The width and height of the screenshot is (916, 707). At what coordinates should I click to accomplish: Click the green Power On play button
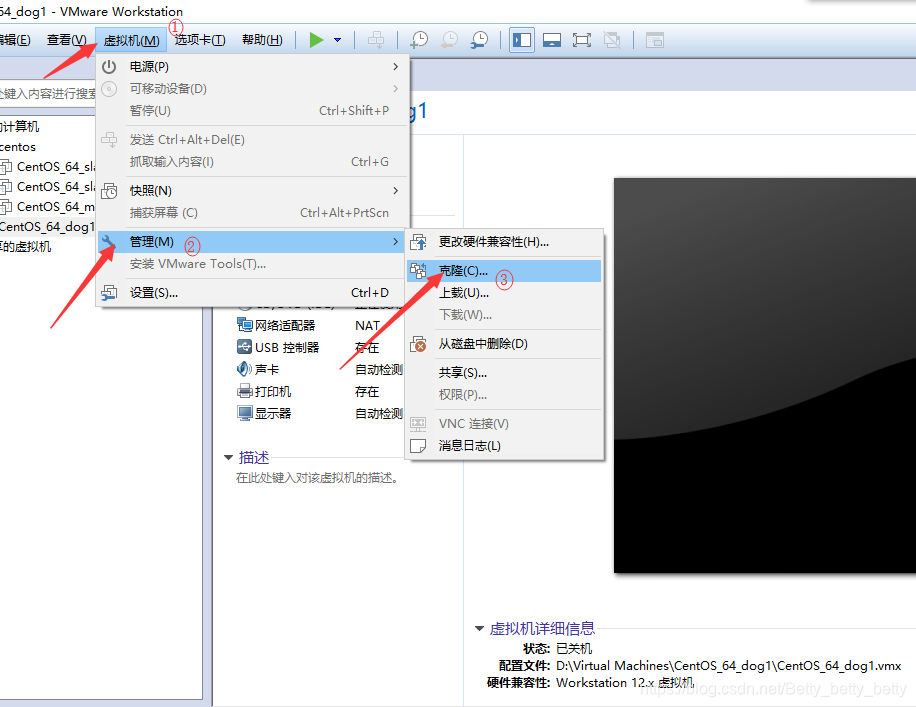click(x=316, y=40)
